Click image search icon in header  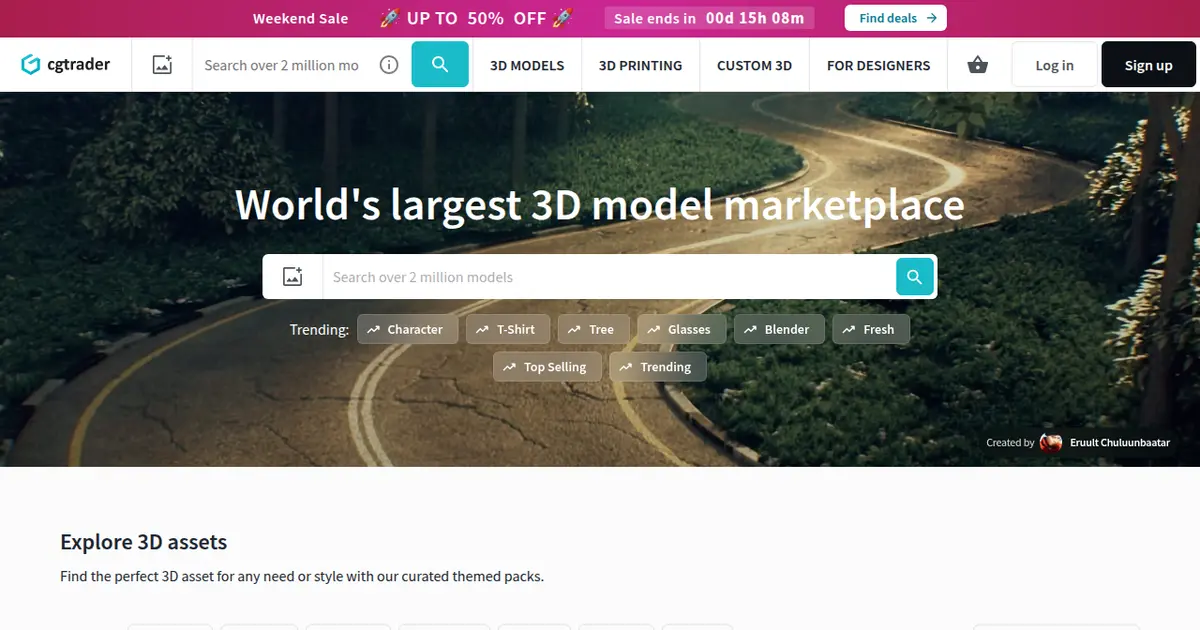(x=162, y=65)
